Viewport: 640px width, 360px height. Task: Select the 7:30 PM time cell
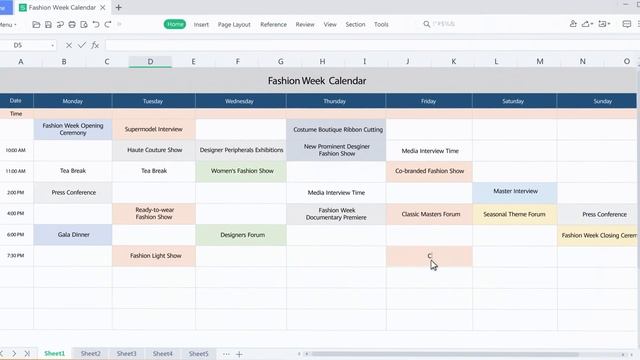click(x=16, y=256)
